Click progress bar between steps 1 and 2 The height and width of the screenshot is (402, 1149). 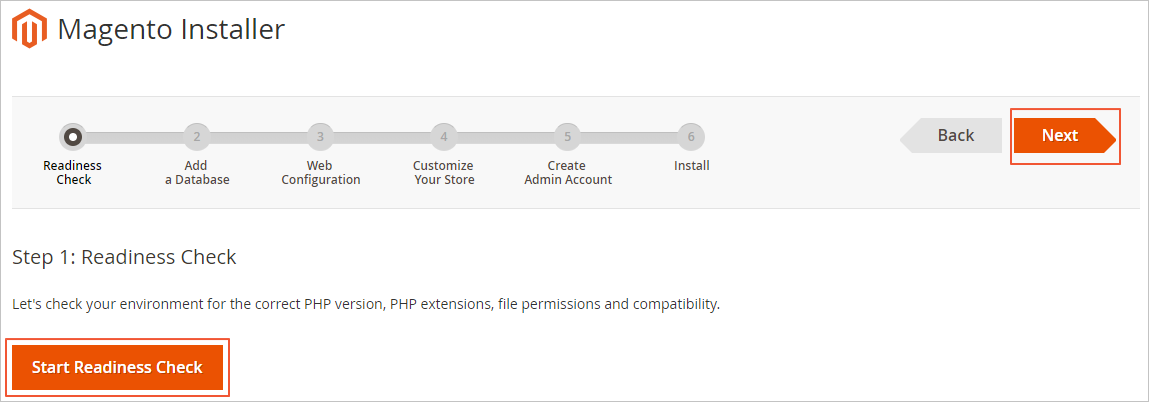[135, 136]
